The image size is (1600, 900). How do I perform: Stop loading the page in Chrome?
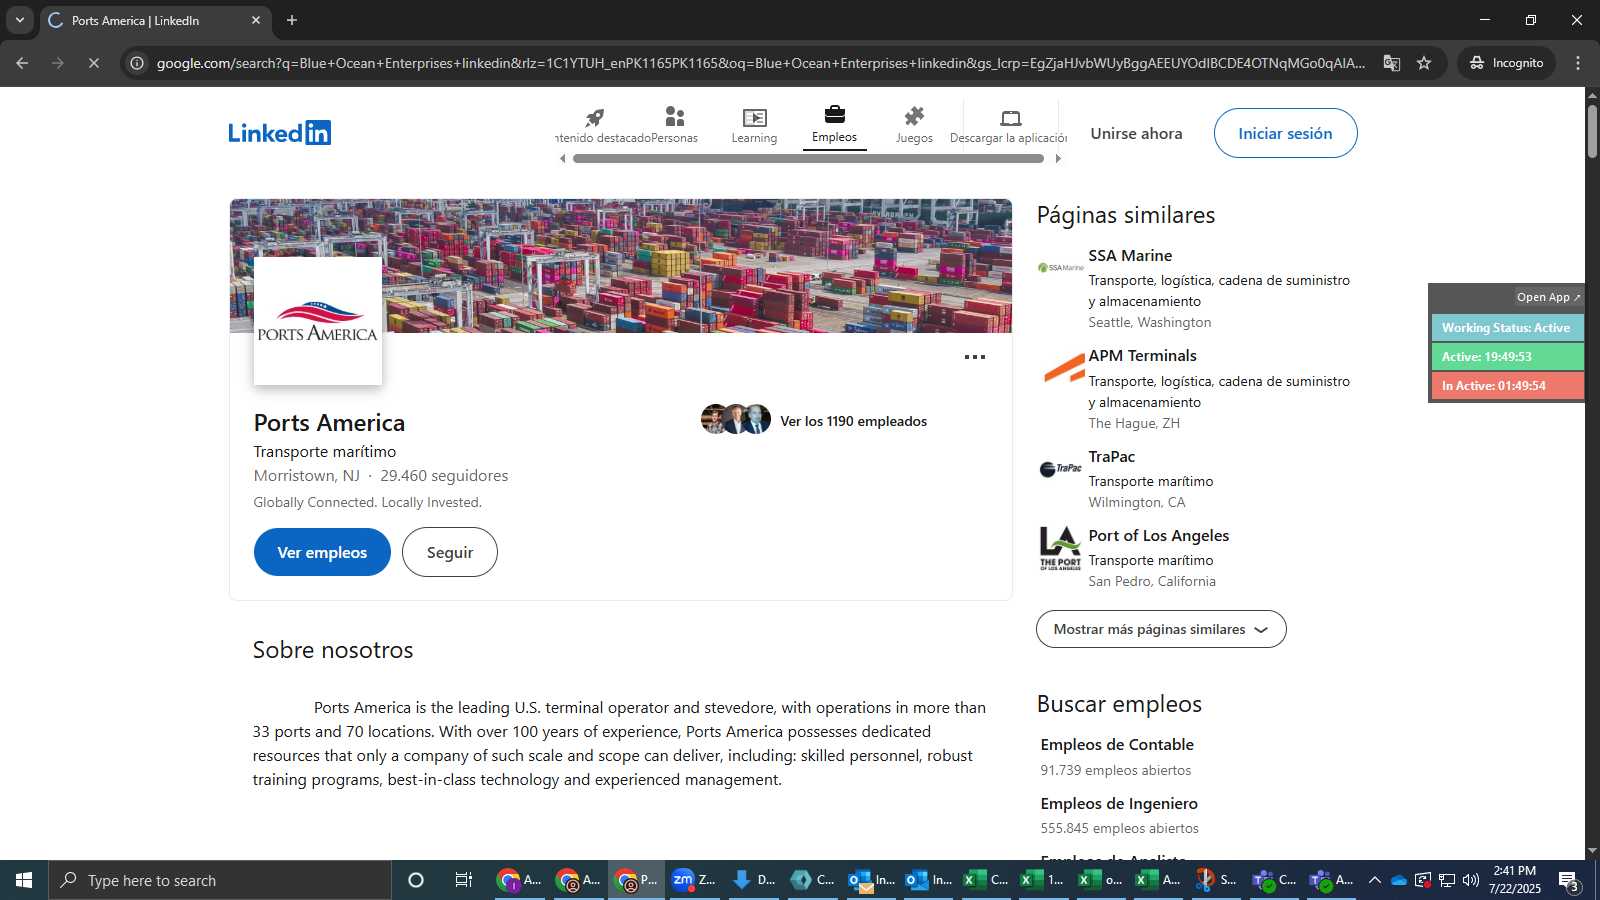(x=93, y=63)
